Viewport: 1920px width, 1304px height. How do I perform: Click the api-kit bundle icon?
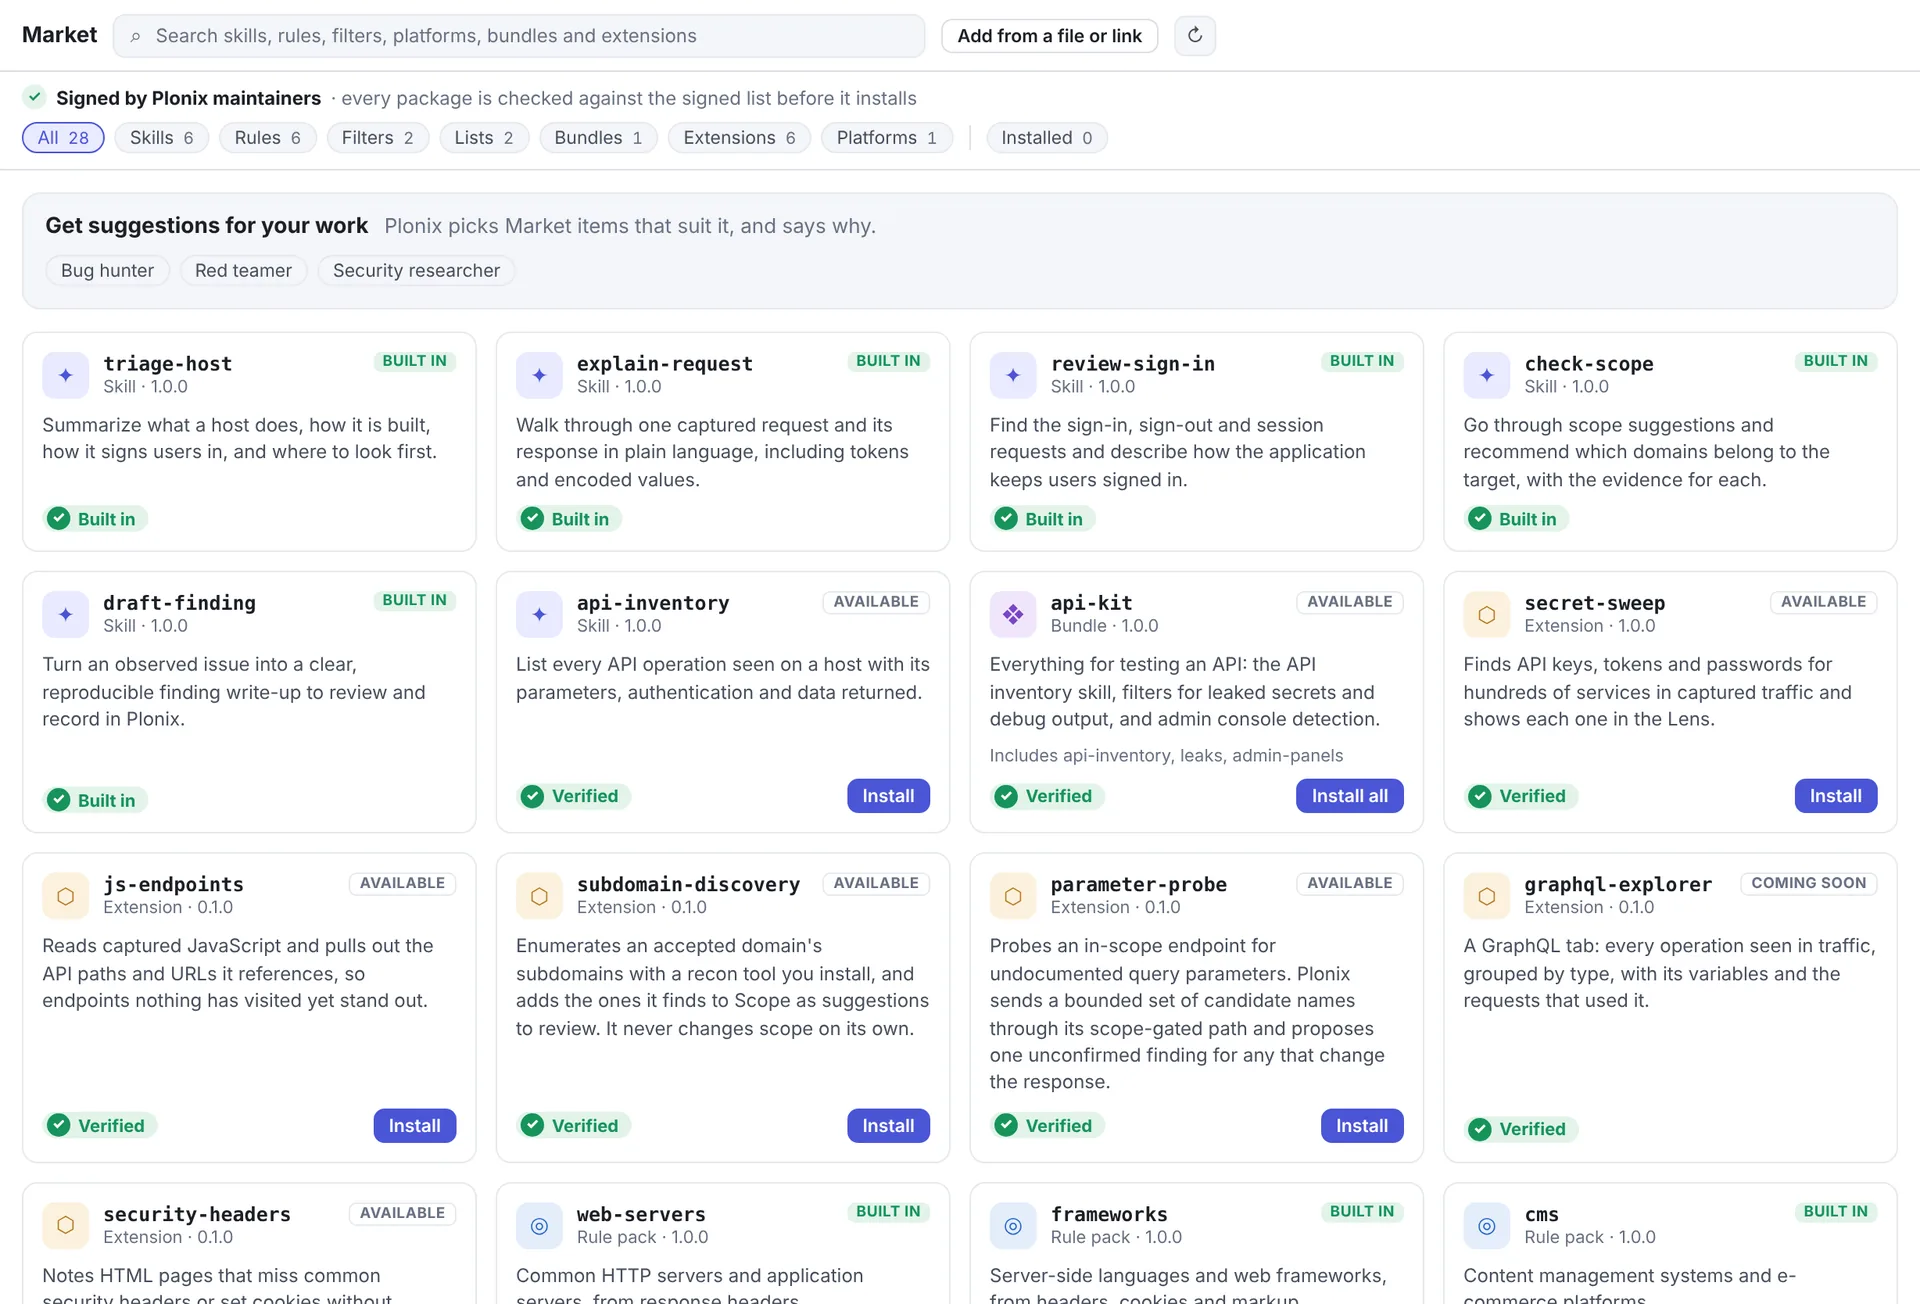pyautogui.click(x=1013, y=614)
